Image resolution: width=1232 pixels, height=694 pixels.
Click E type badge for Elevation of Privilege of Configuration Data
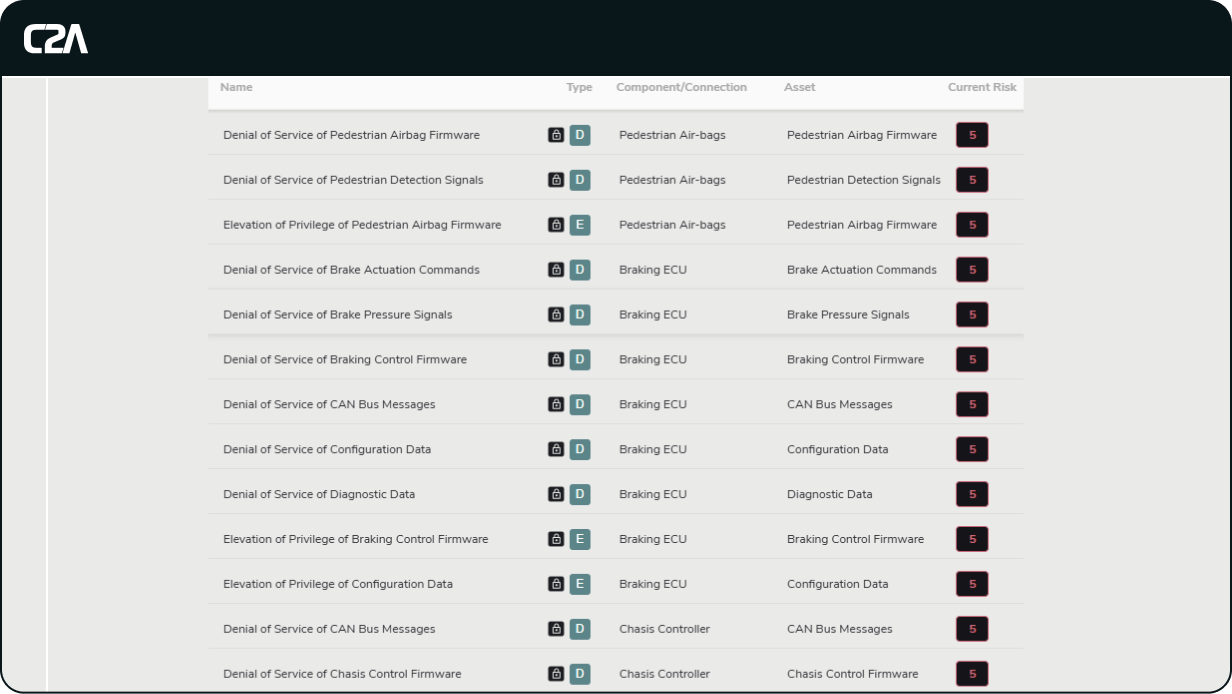pos(580,584)
